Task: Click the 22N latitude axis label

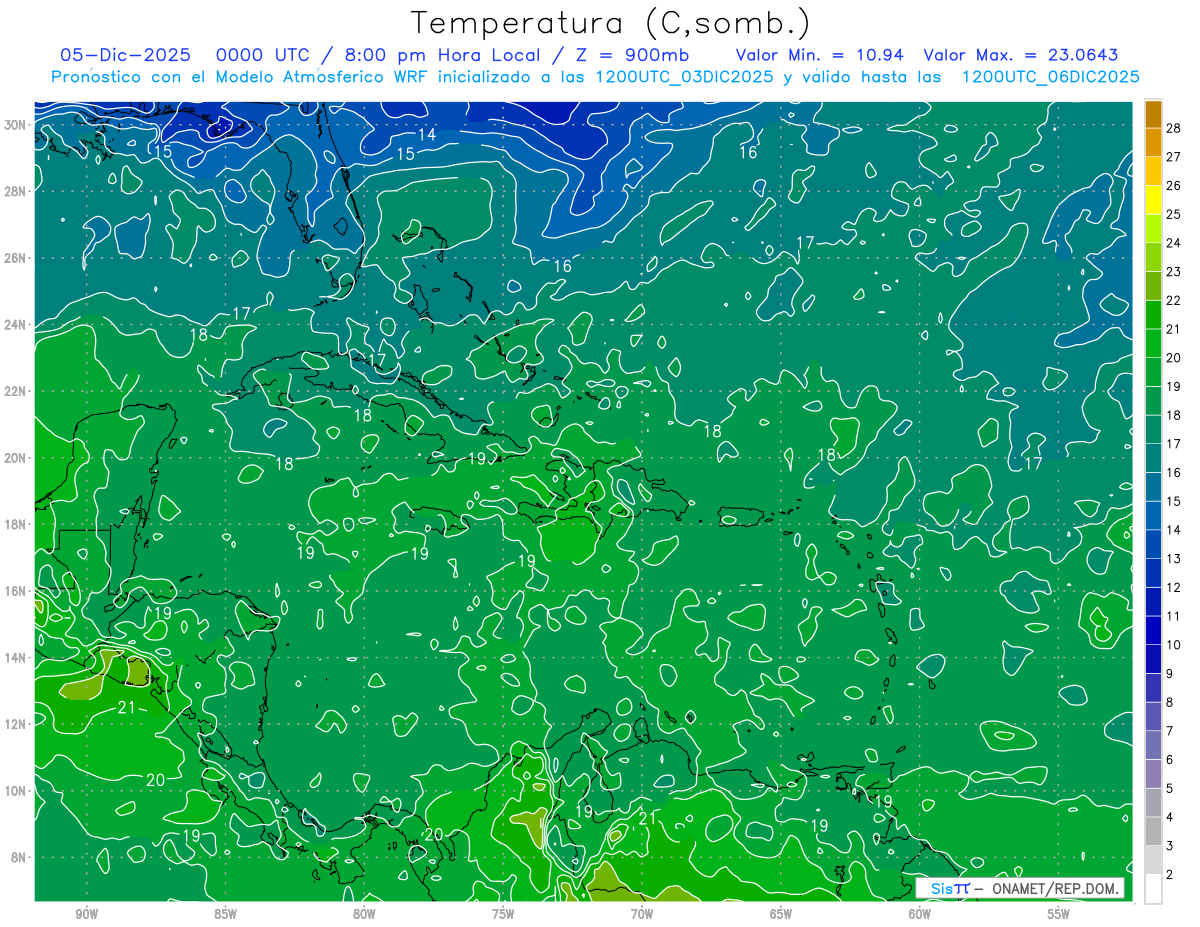Action: (x=17, y=391)
